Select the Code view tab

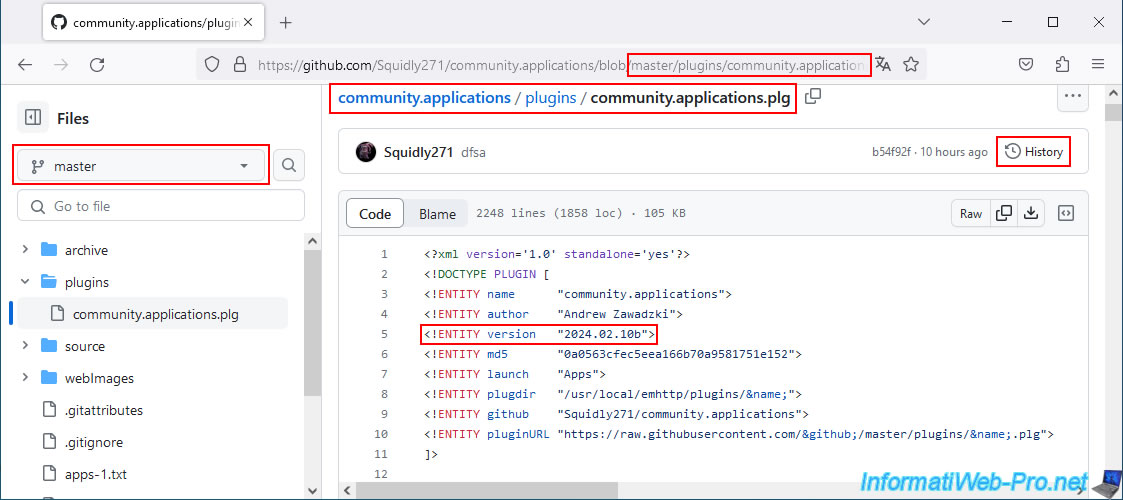point(375,213)
